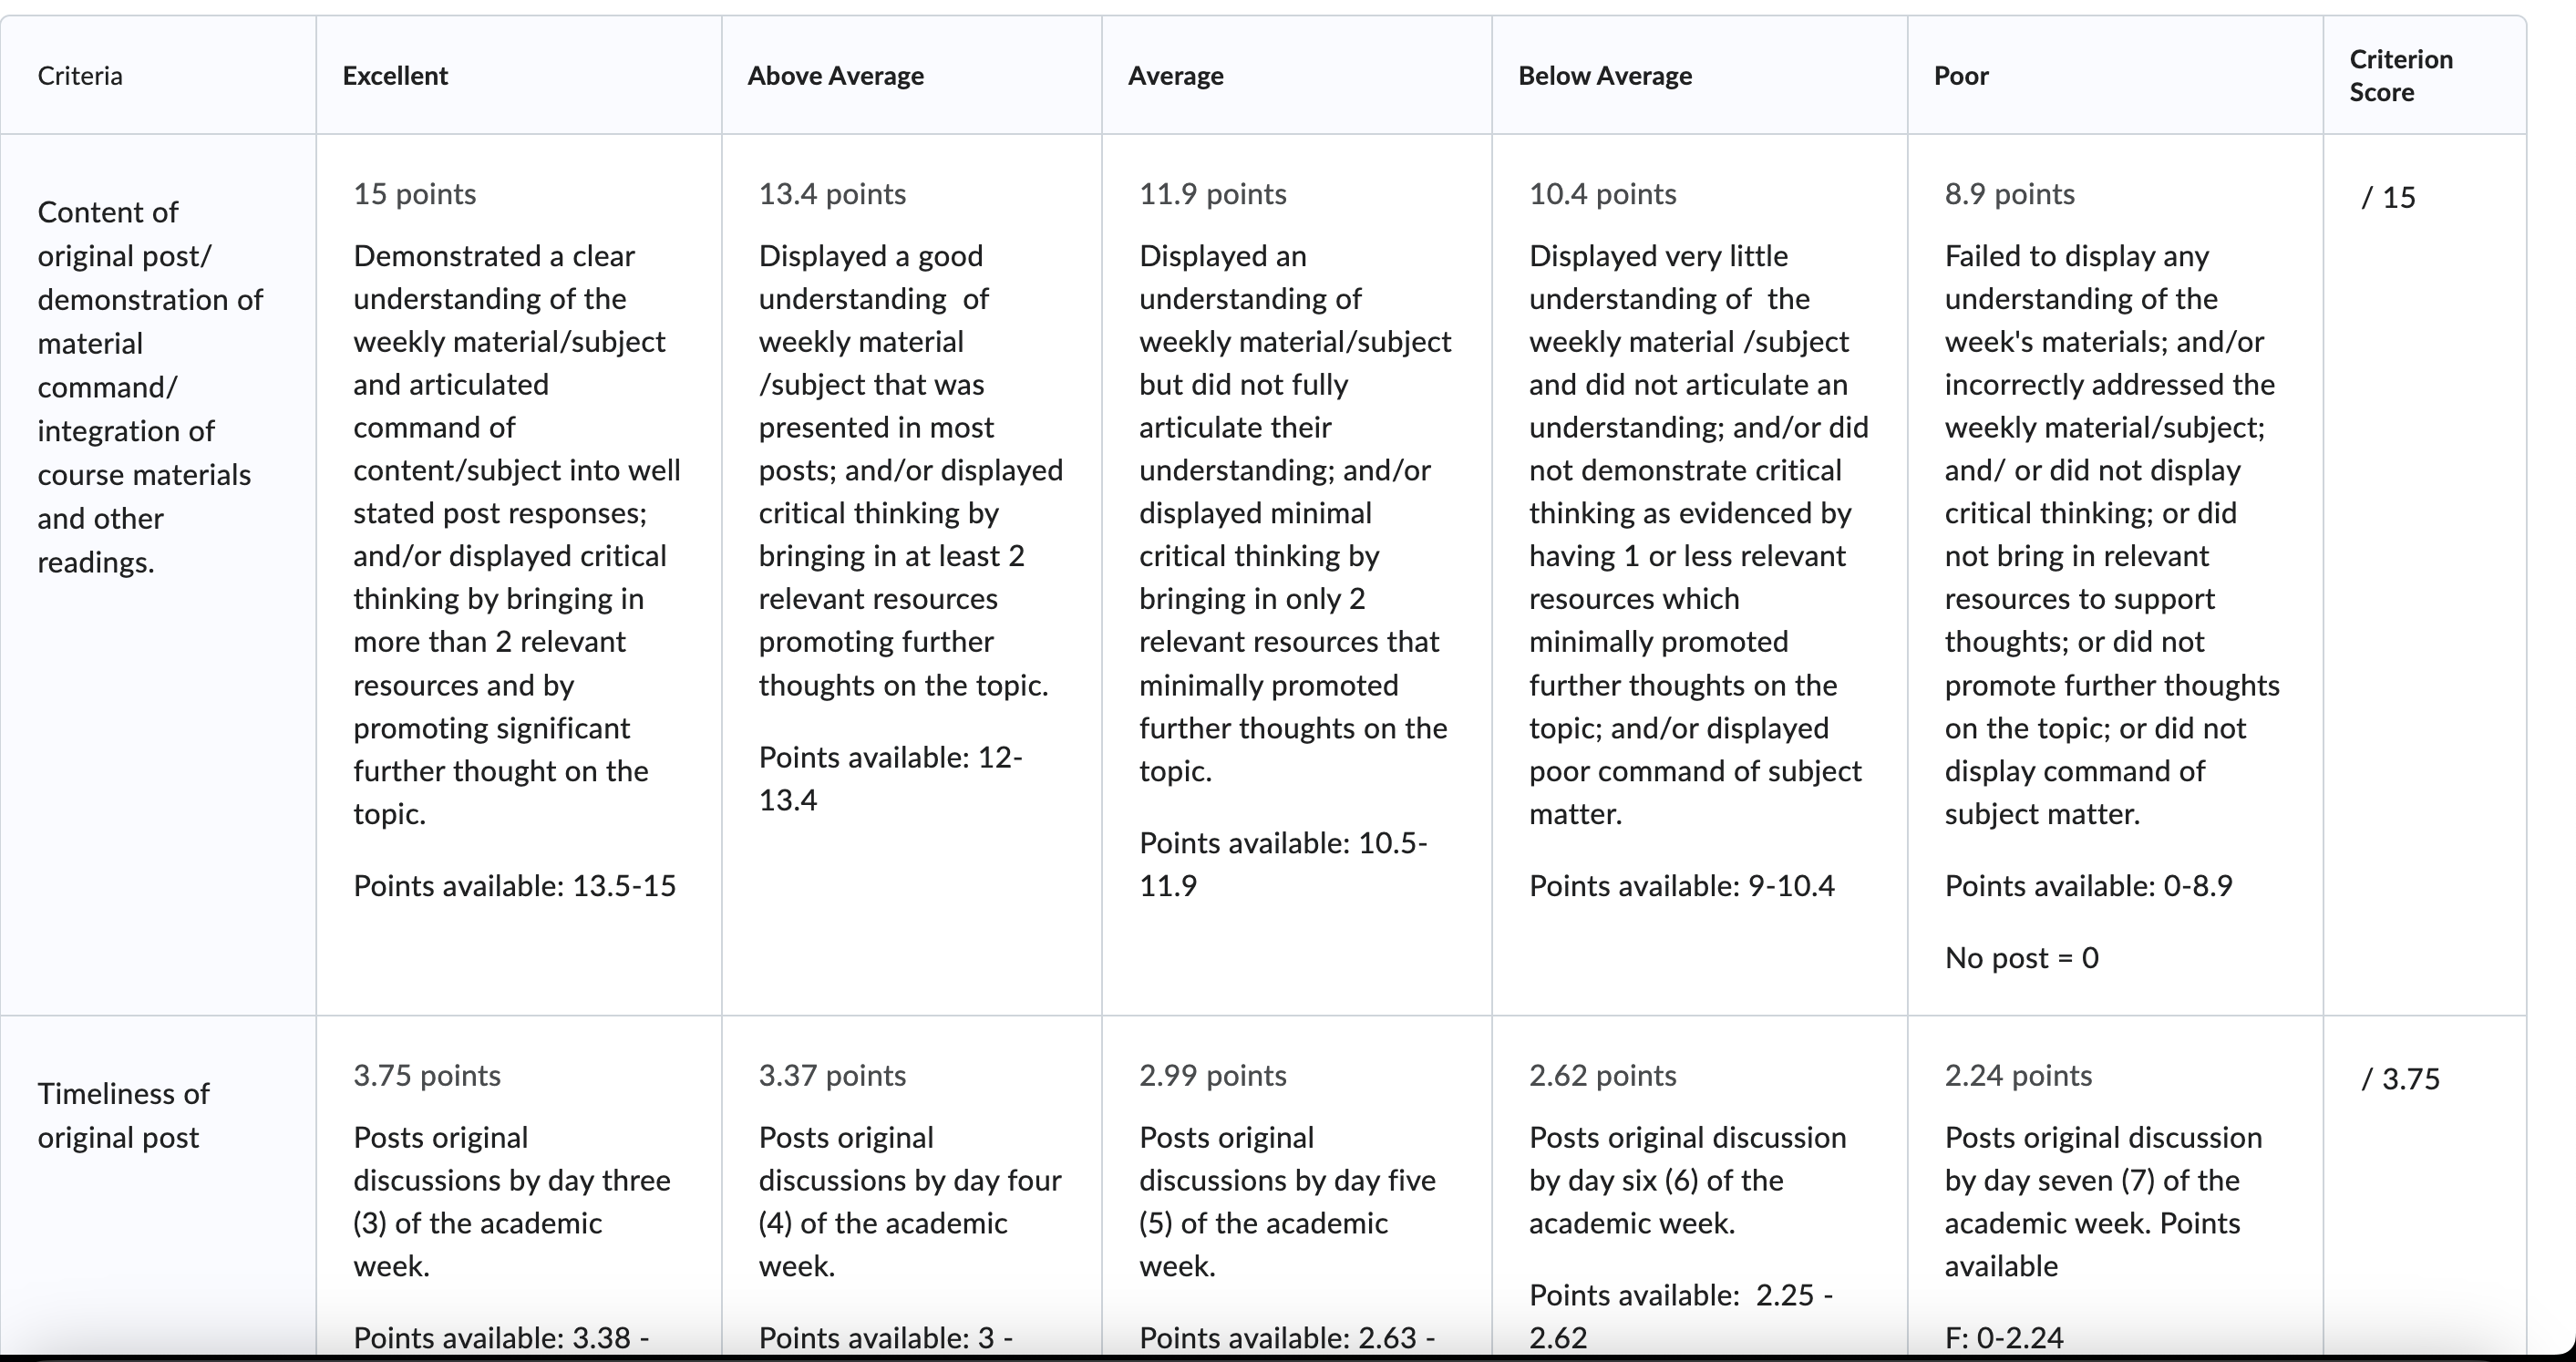Click the Criterion Score header

[2425, 75]
